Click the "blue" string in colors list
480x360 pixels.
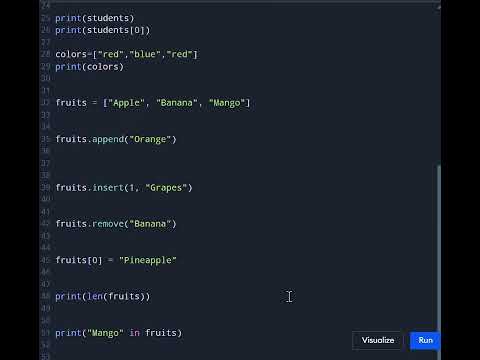coord(145,54)
